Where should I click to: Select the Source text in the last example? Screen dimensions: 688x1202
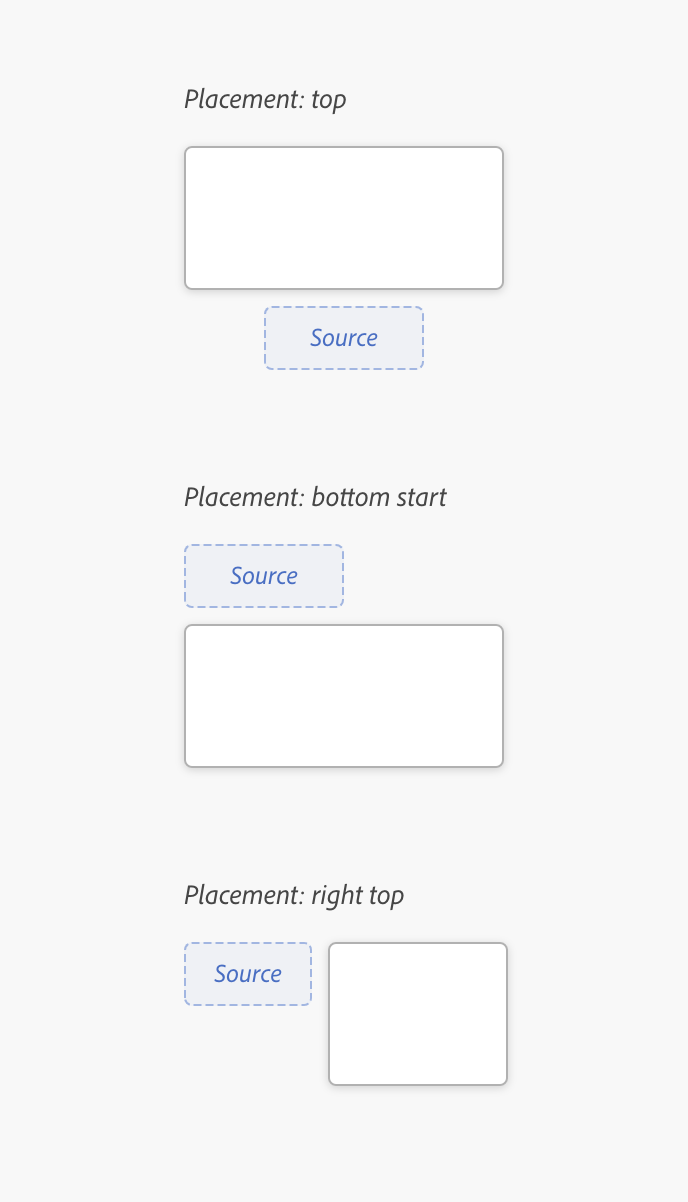pos(248,974)
